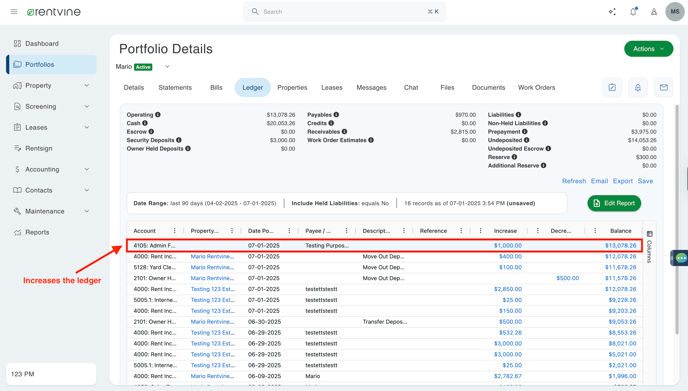Click the Additional Reserve info icon

pos(544,165)
